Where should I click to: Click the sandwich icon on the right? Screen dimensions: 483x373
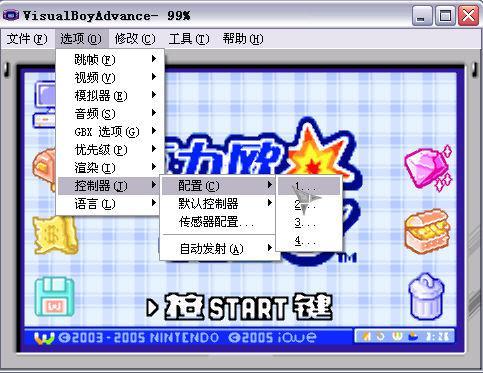coord(428,231)
